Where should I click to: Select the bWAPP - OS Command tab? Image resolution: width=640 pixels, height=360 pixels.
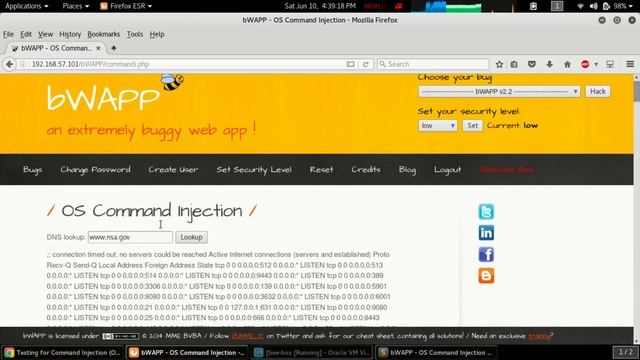[56, 48]
